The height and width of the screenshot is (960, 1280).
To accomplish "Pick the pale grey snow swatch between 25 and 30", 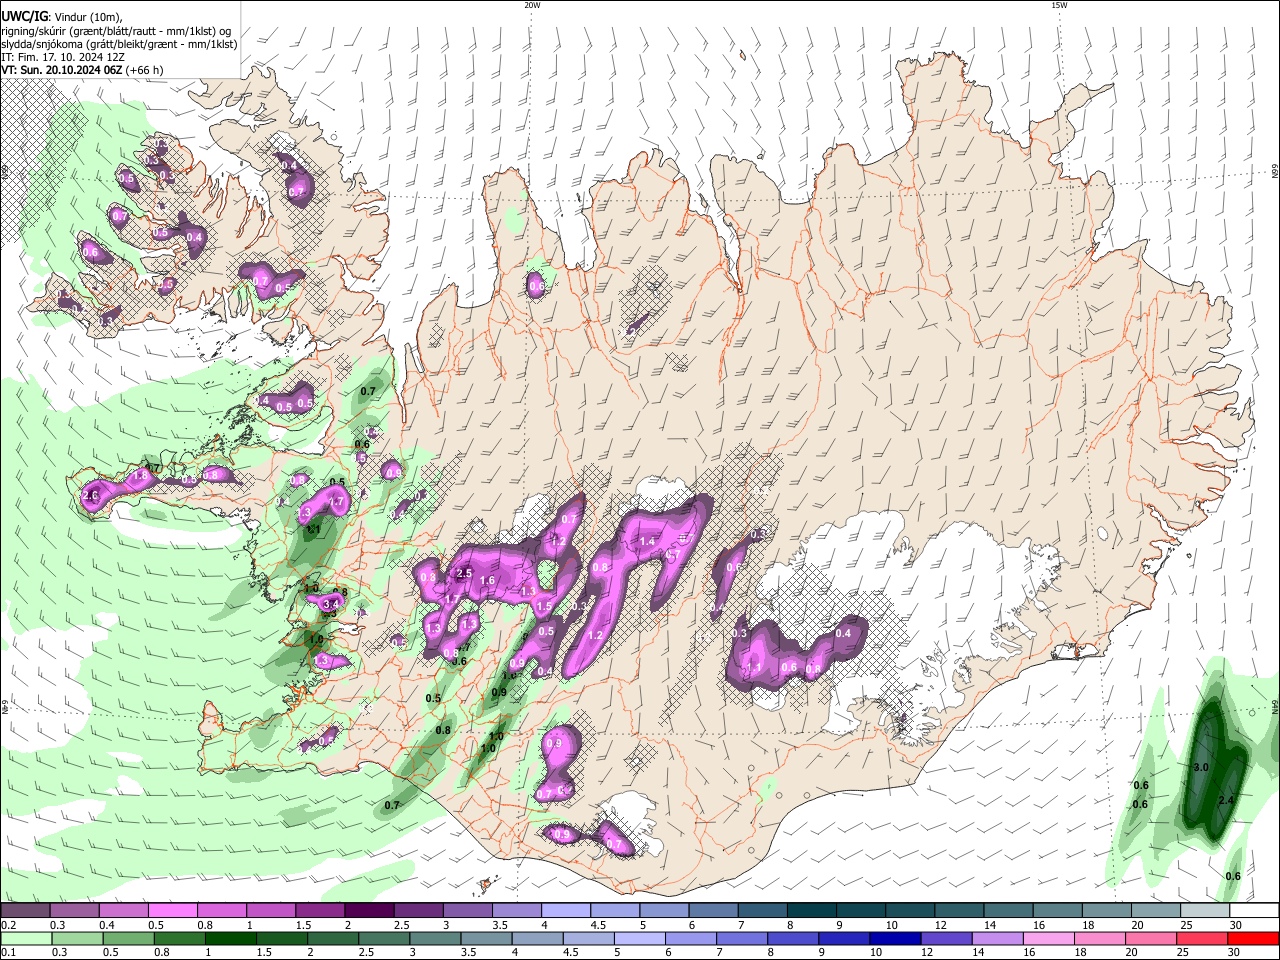I will click(1205, 911).
